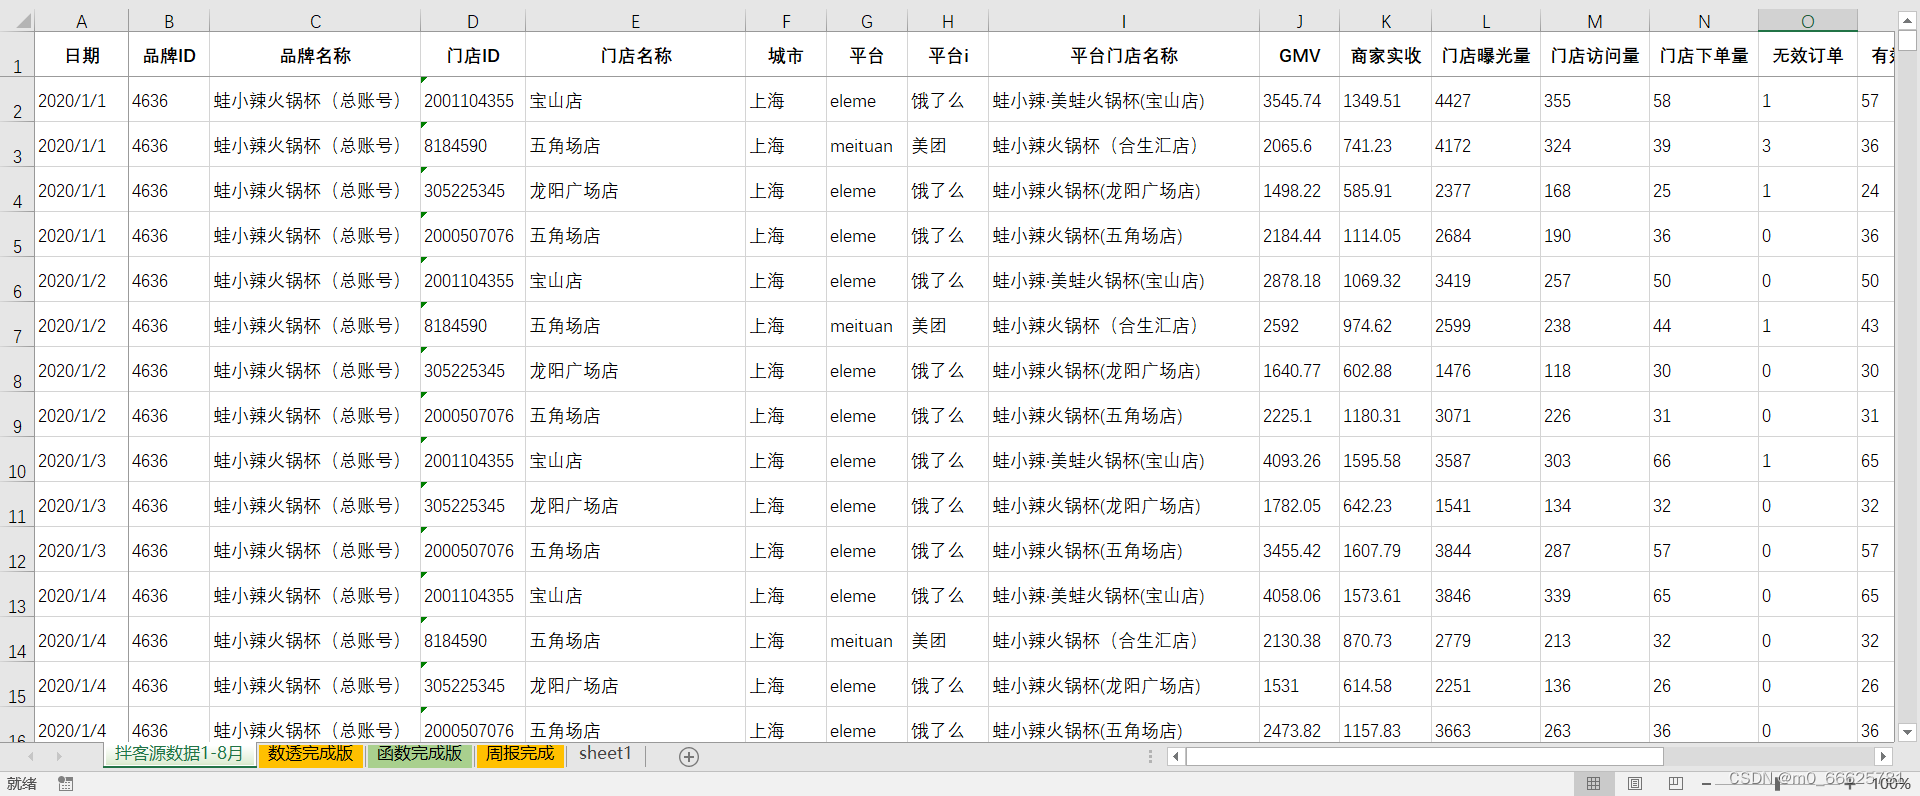Select column C header
The image size is (1920, 796).
(315, 21)
